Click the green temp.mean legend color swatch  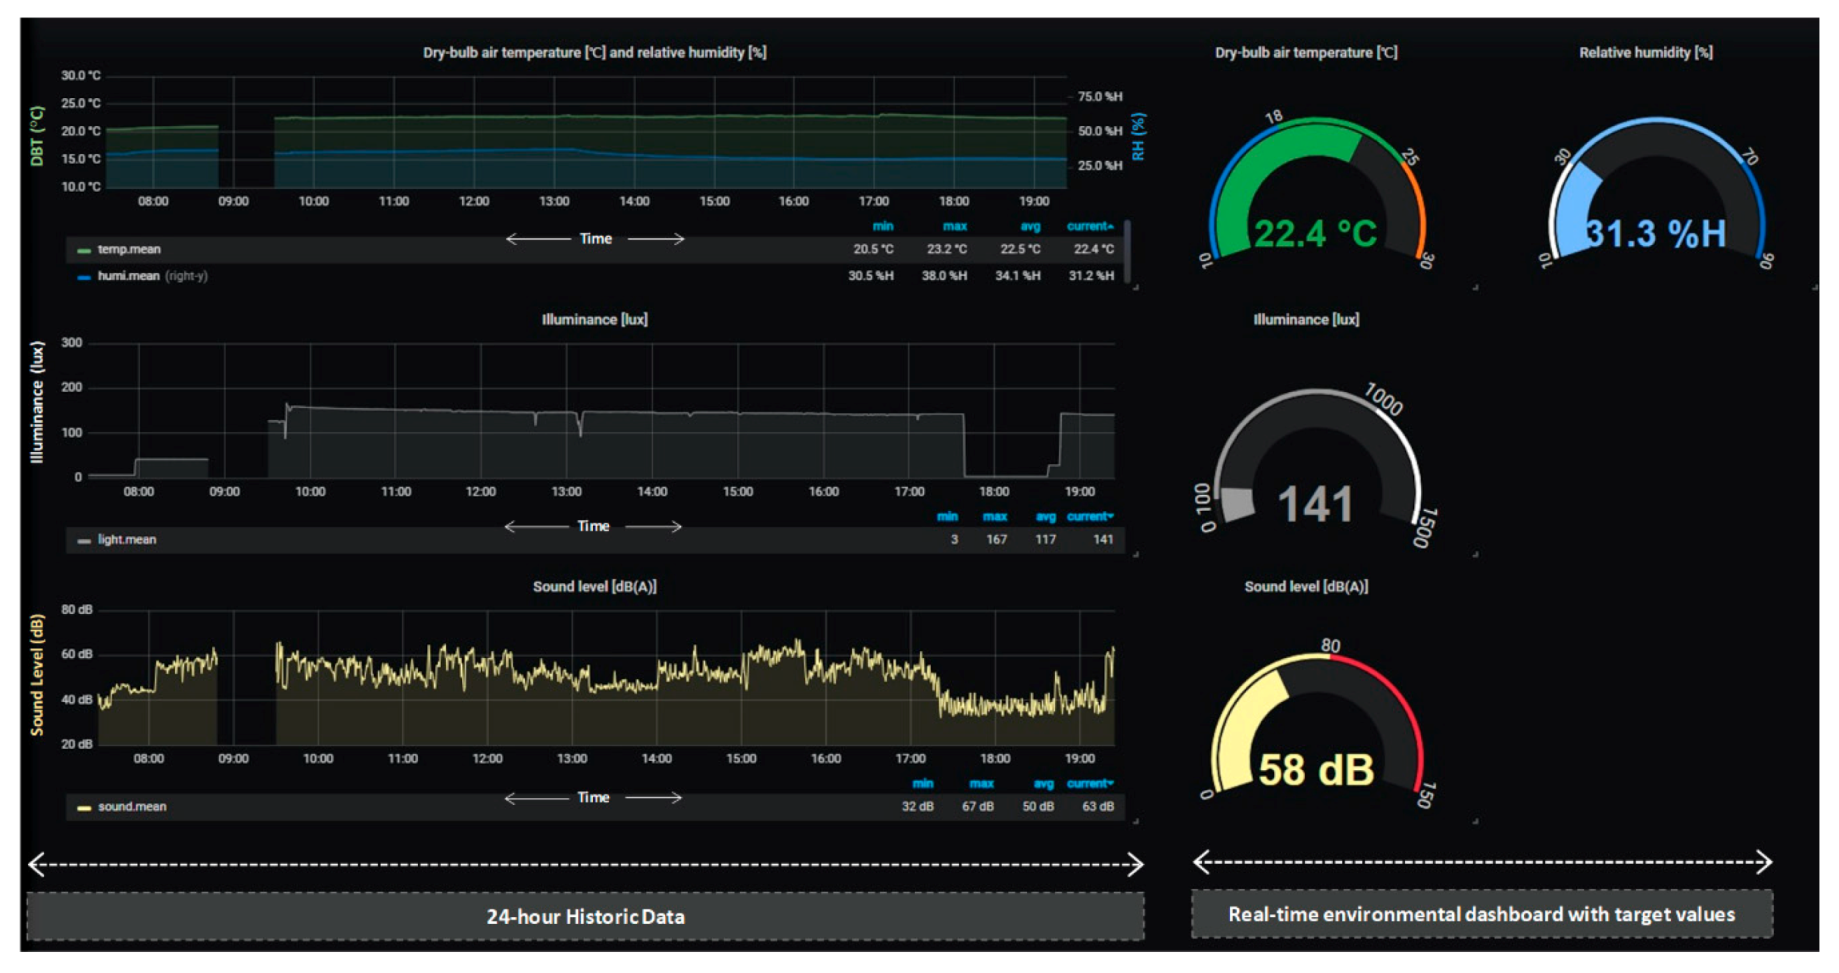[x=84, y=250]
